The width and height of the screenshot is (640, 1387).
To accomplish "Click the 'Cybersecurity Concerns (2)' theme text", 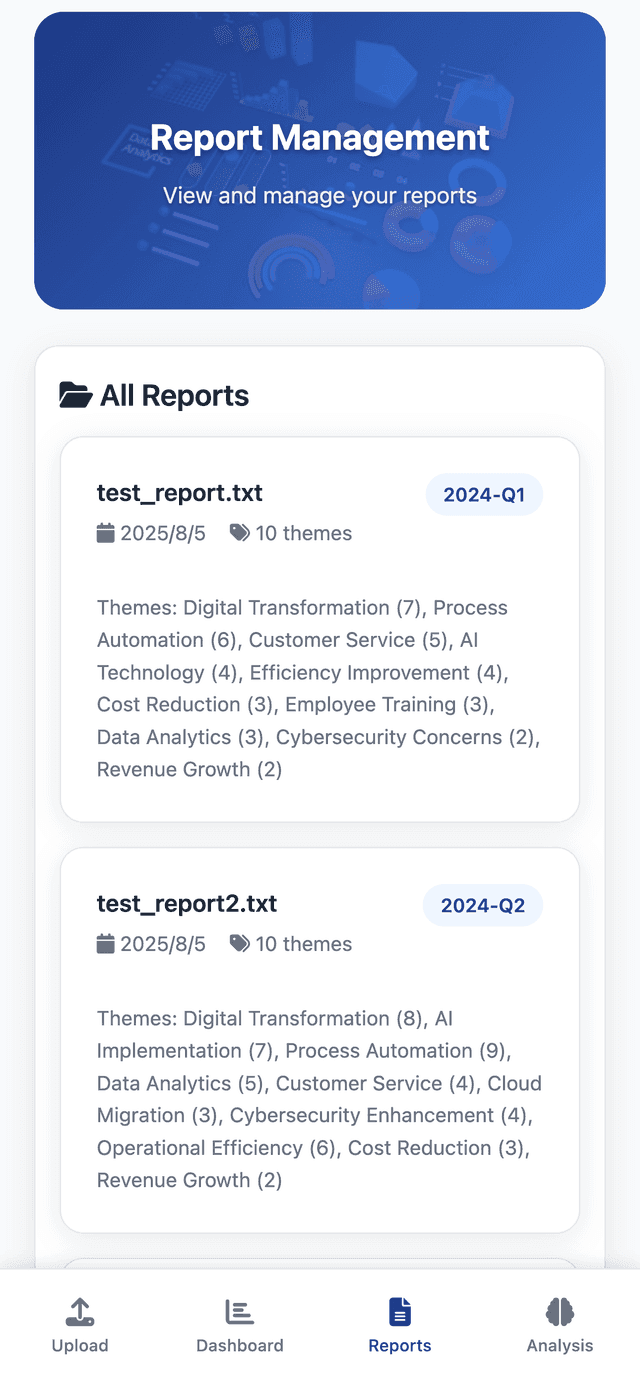I will 405,737.
